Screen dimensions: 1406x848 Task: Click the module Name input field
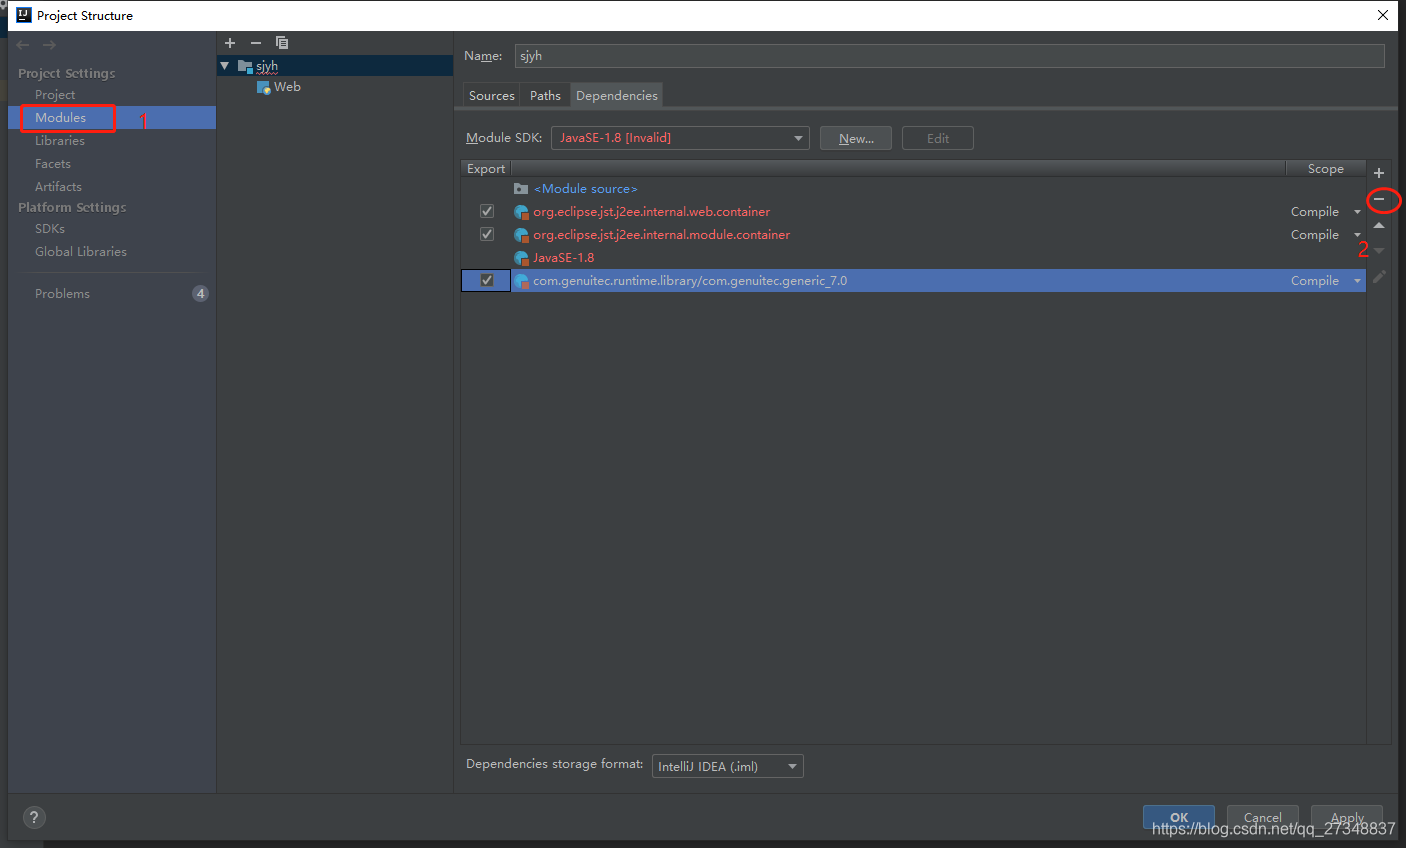950,56
